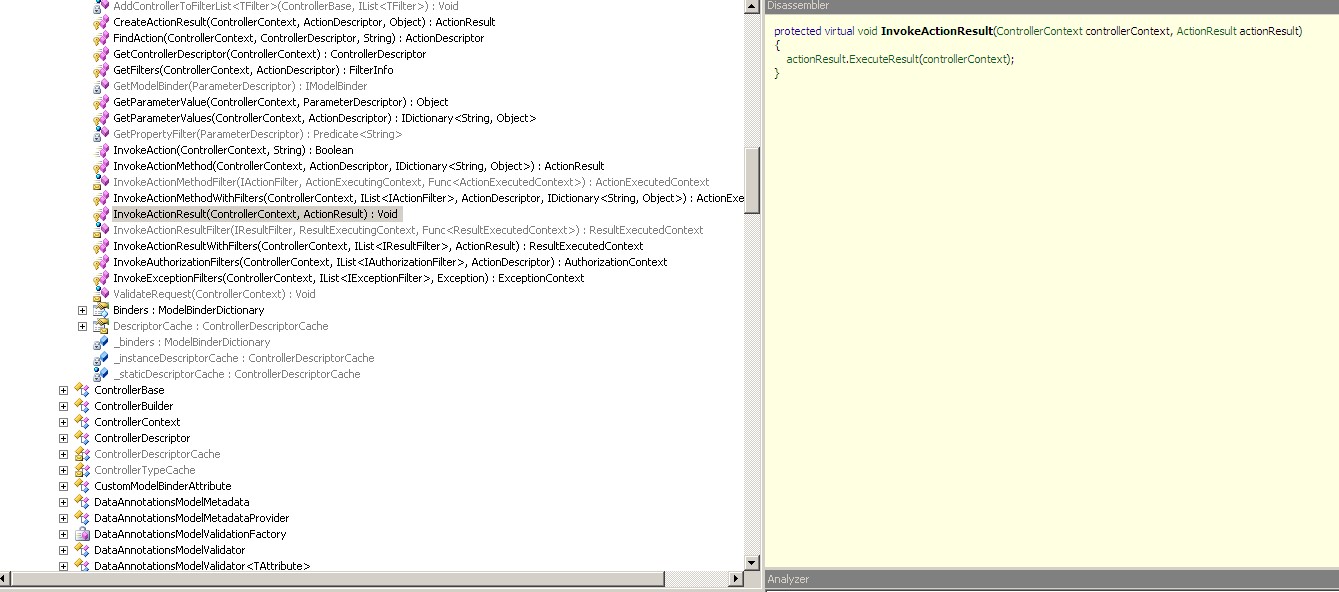The width and height of the screenshot is (1339, 592).
Task: Click the method icon beside FindAction
Action: pyautogui.click(x=100, y=38)
